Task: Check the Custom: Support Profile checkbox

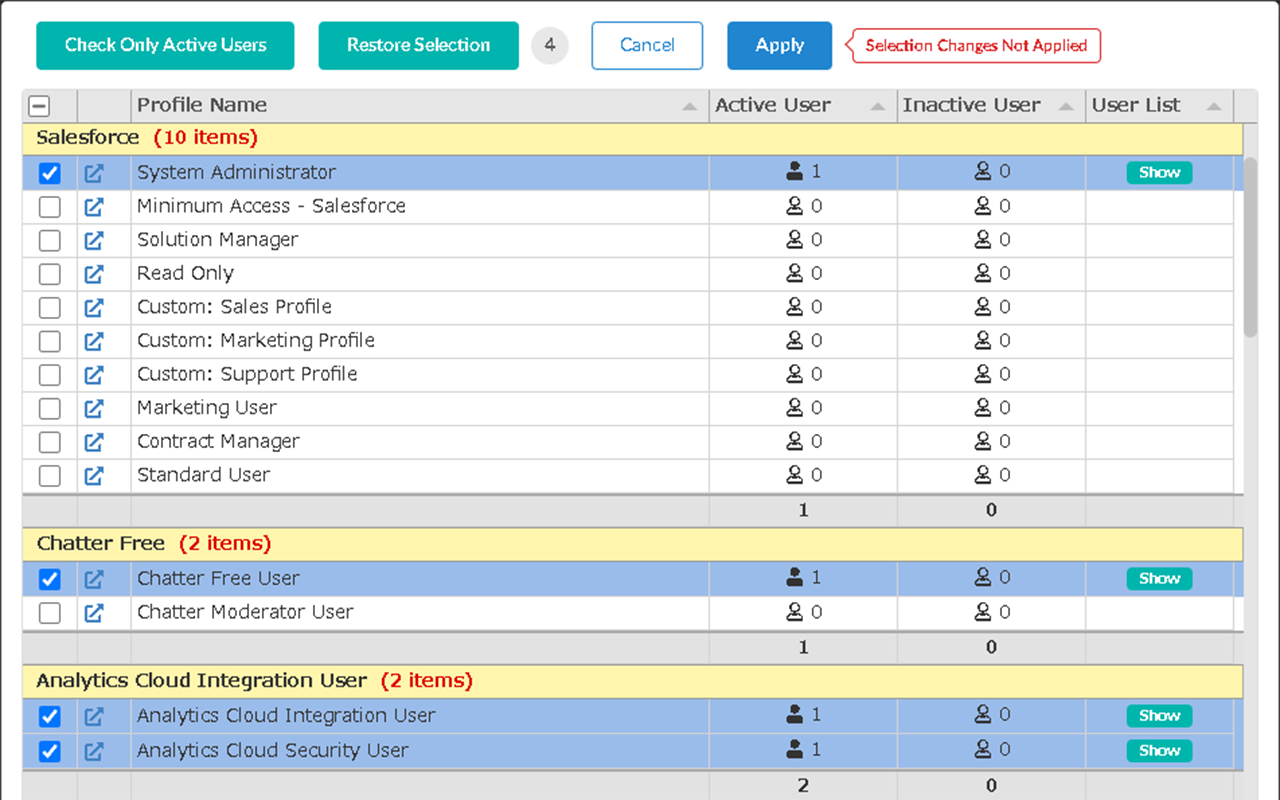Action: (x=49, y=375)
